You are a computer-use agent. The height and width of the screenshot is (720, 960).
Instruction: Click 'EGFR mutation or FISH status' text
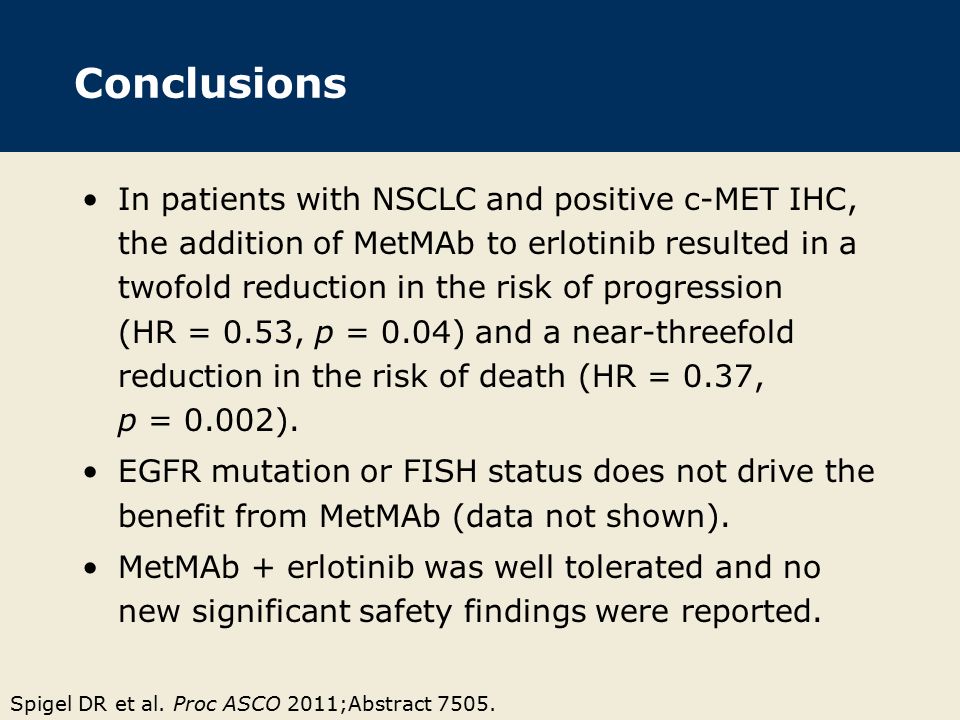point(298,471)
